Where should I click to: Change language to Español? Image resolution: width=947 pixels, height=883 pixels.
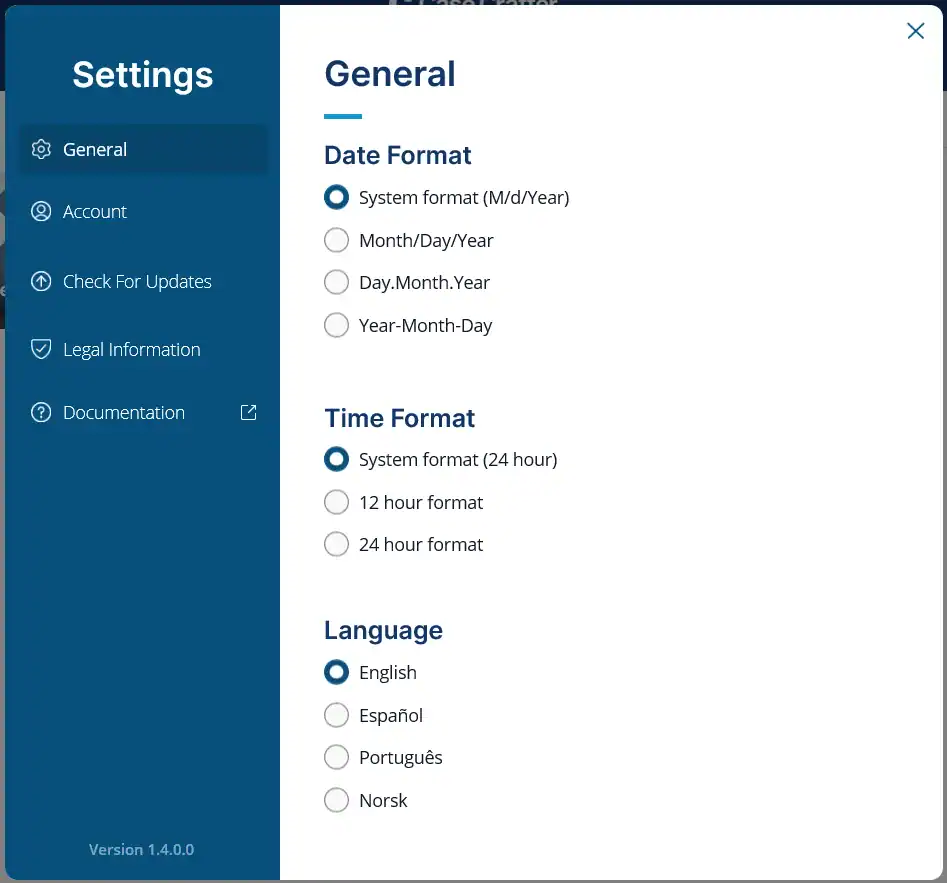click(337, 716)
